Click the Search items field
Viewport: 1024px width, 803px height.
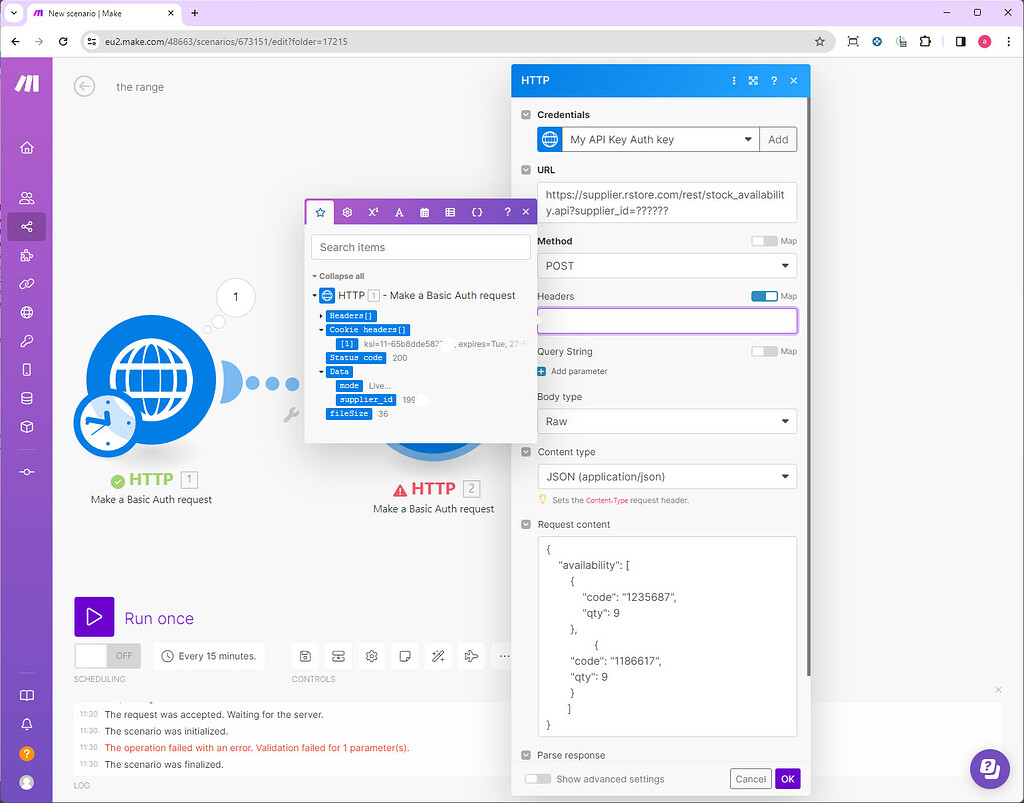[420, 247]
